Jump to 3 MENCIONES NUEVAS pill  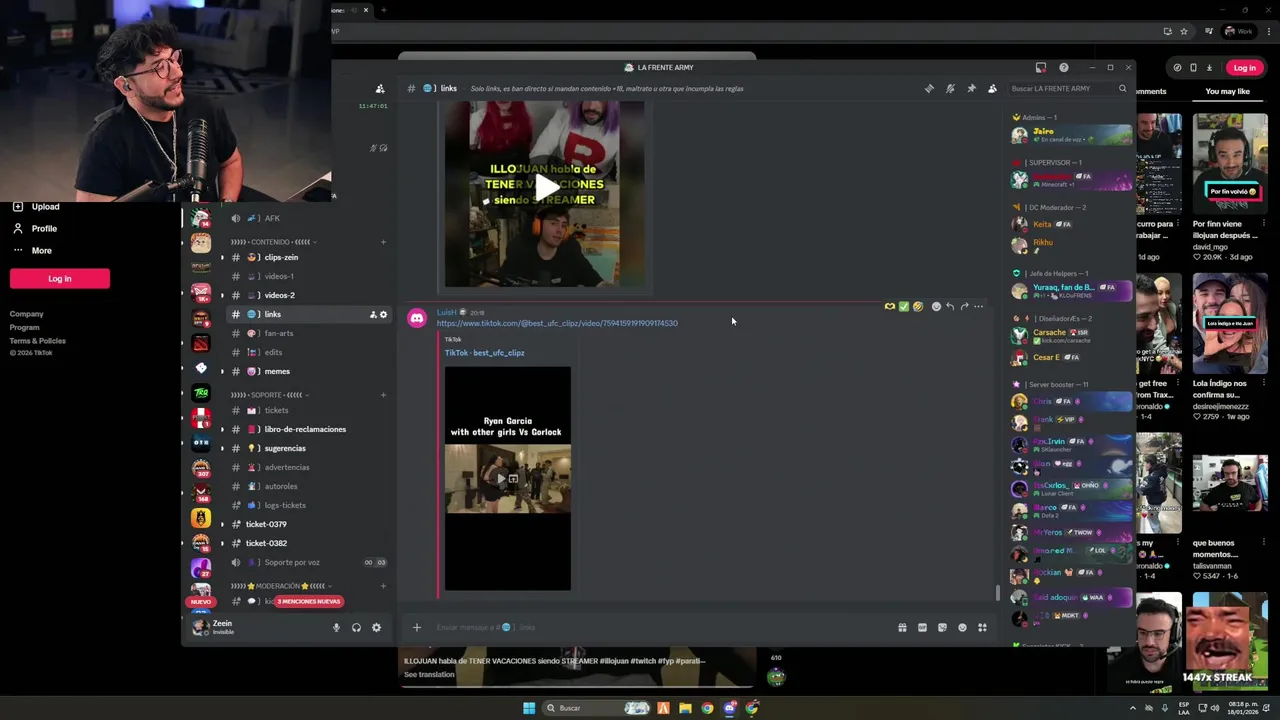pyautogui.click(x=309, y=601)
